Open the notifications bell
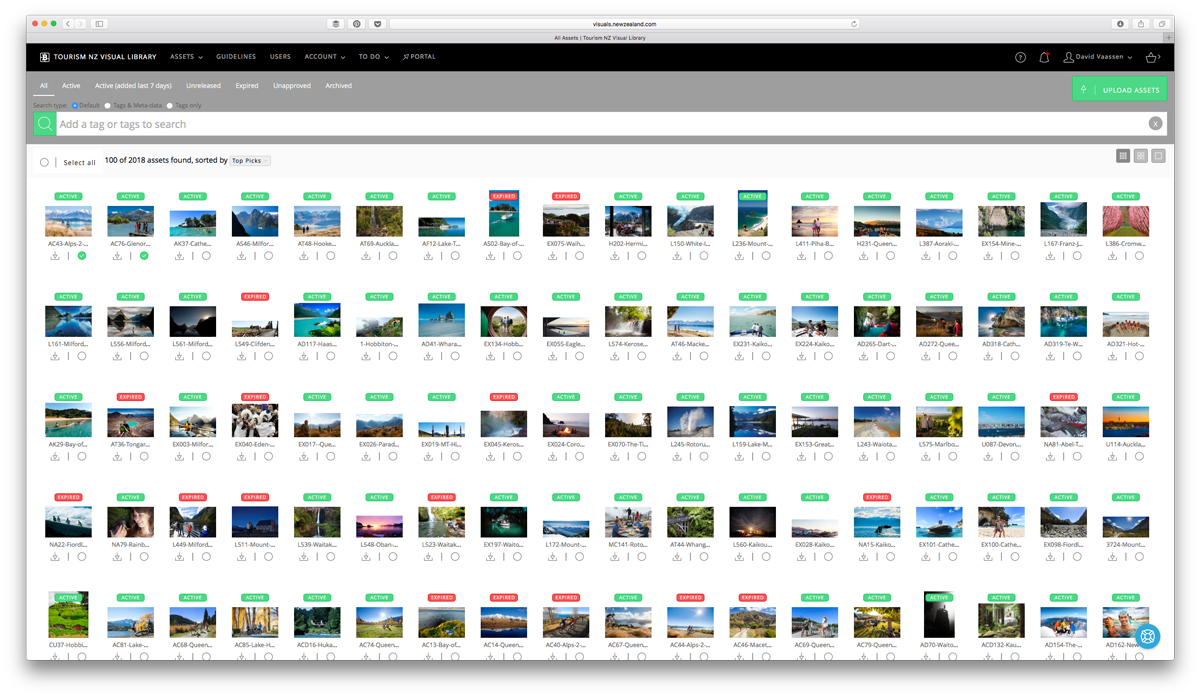The height and width of the screenshot is (697, 1200). [x=1044, y=58]
